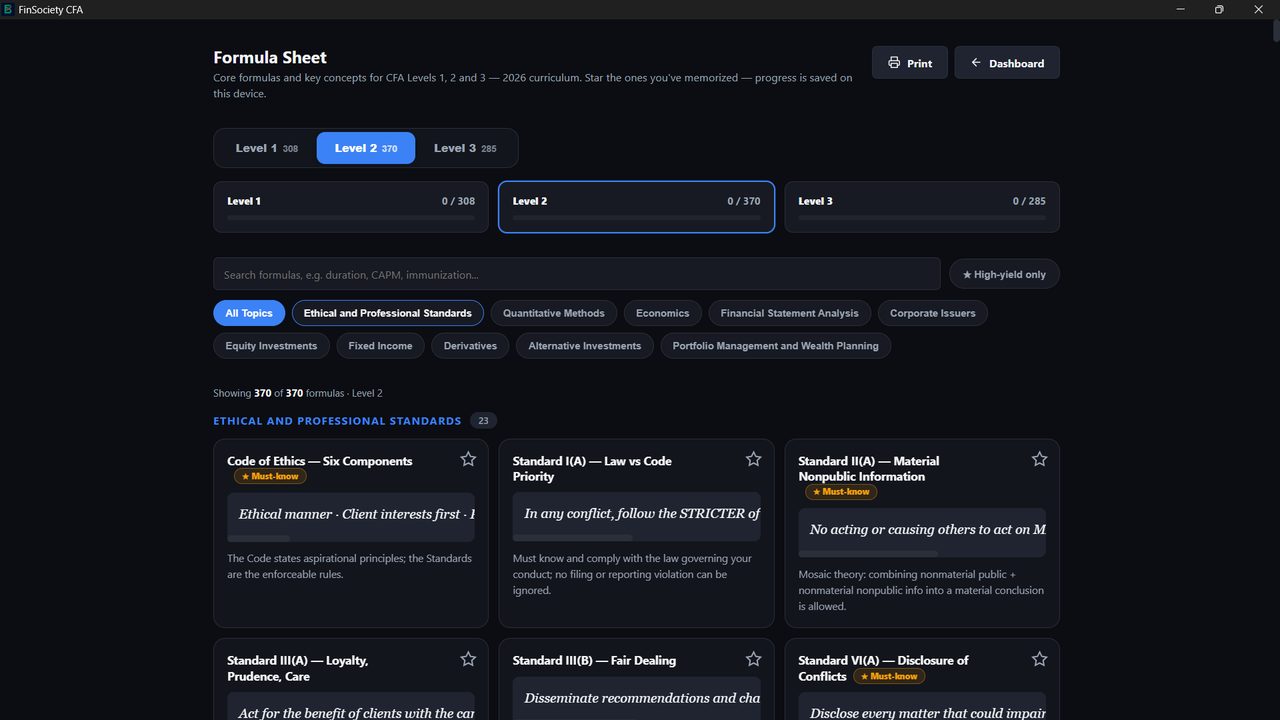The width and height of the screenshot is (1280, 720).
Task: Click the Must-know badge on Standard II(A) card
Action: [x=841, y=492]
